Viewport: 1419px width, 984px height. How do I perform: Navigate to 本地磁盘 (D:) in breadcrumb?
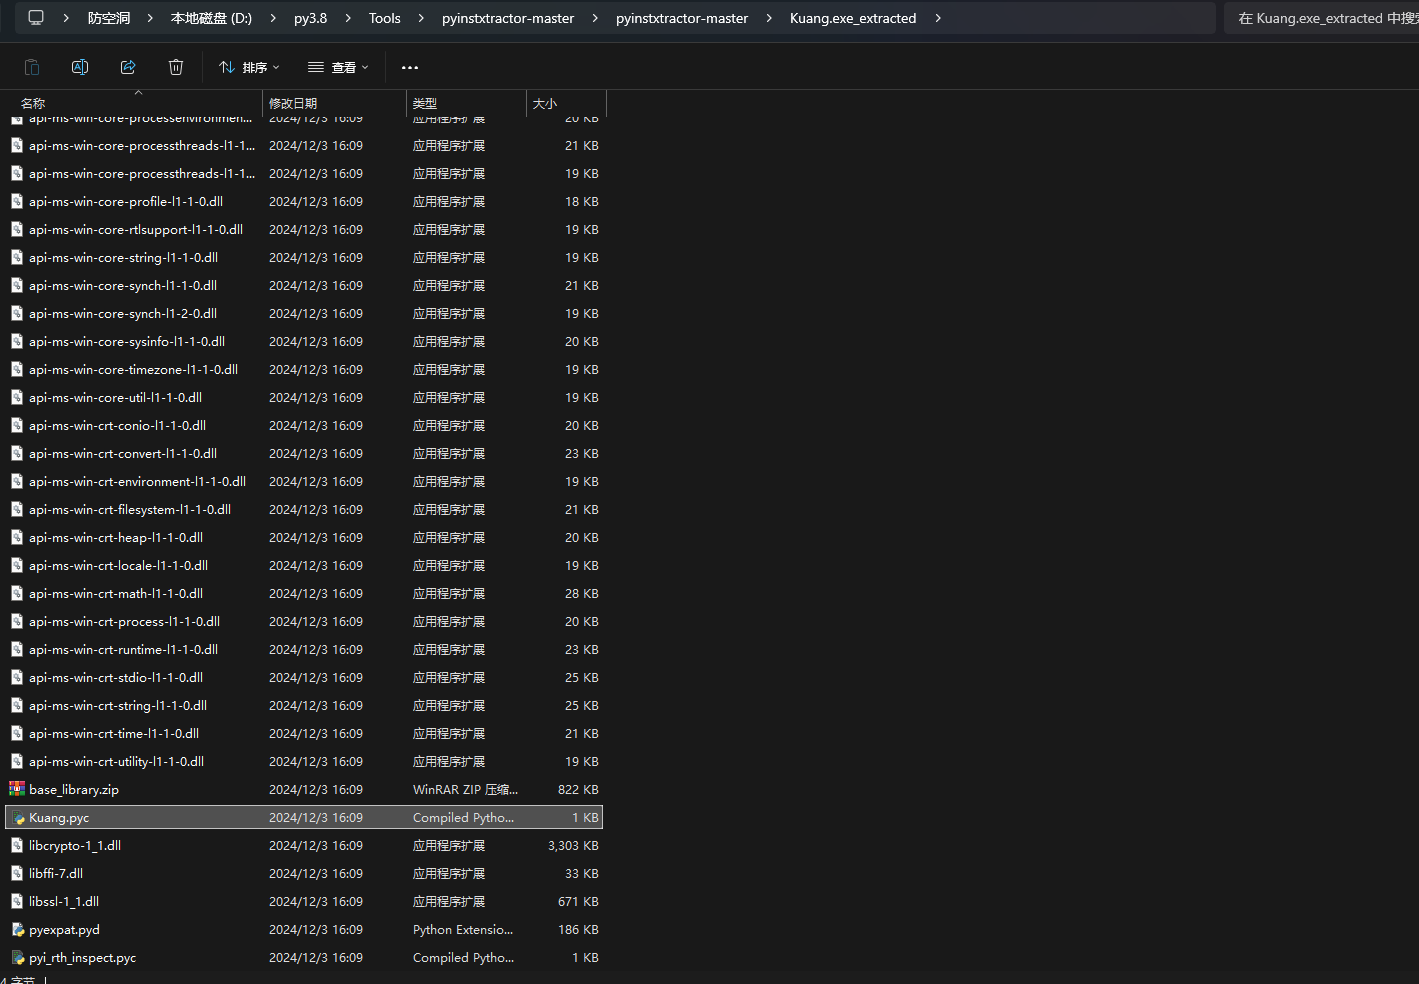pos(211,18)
